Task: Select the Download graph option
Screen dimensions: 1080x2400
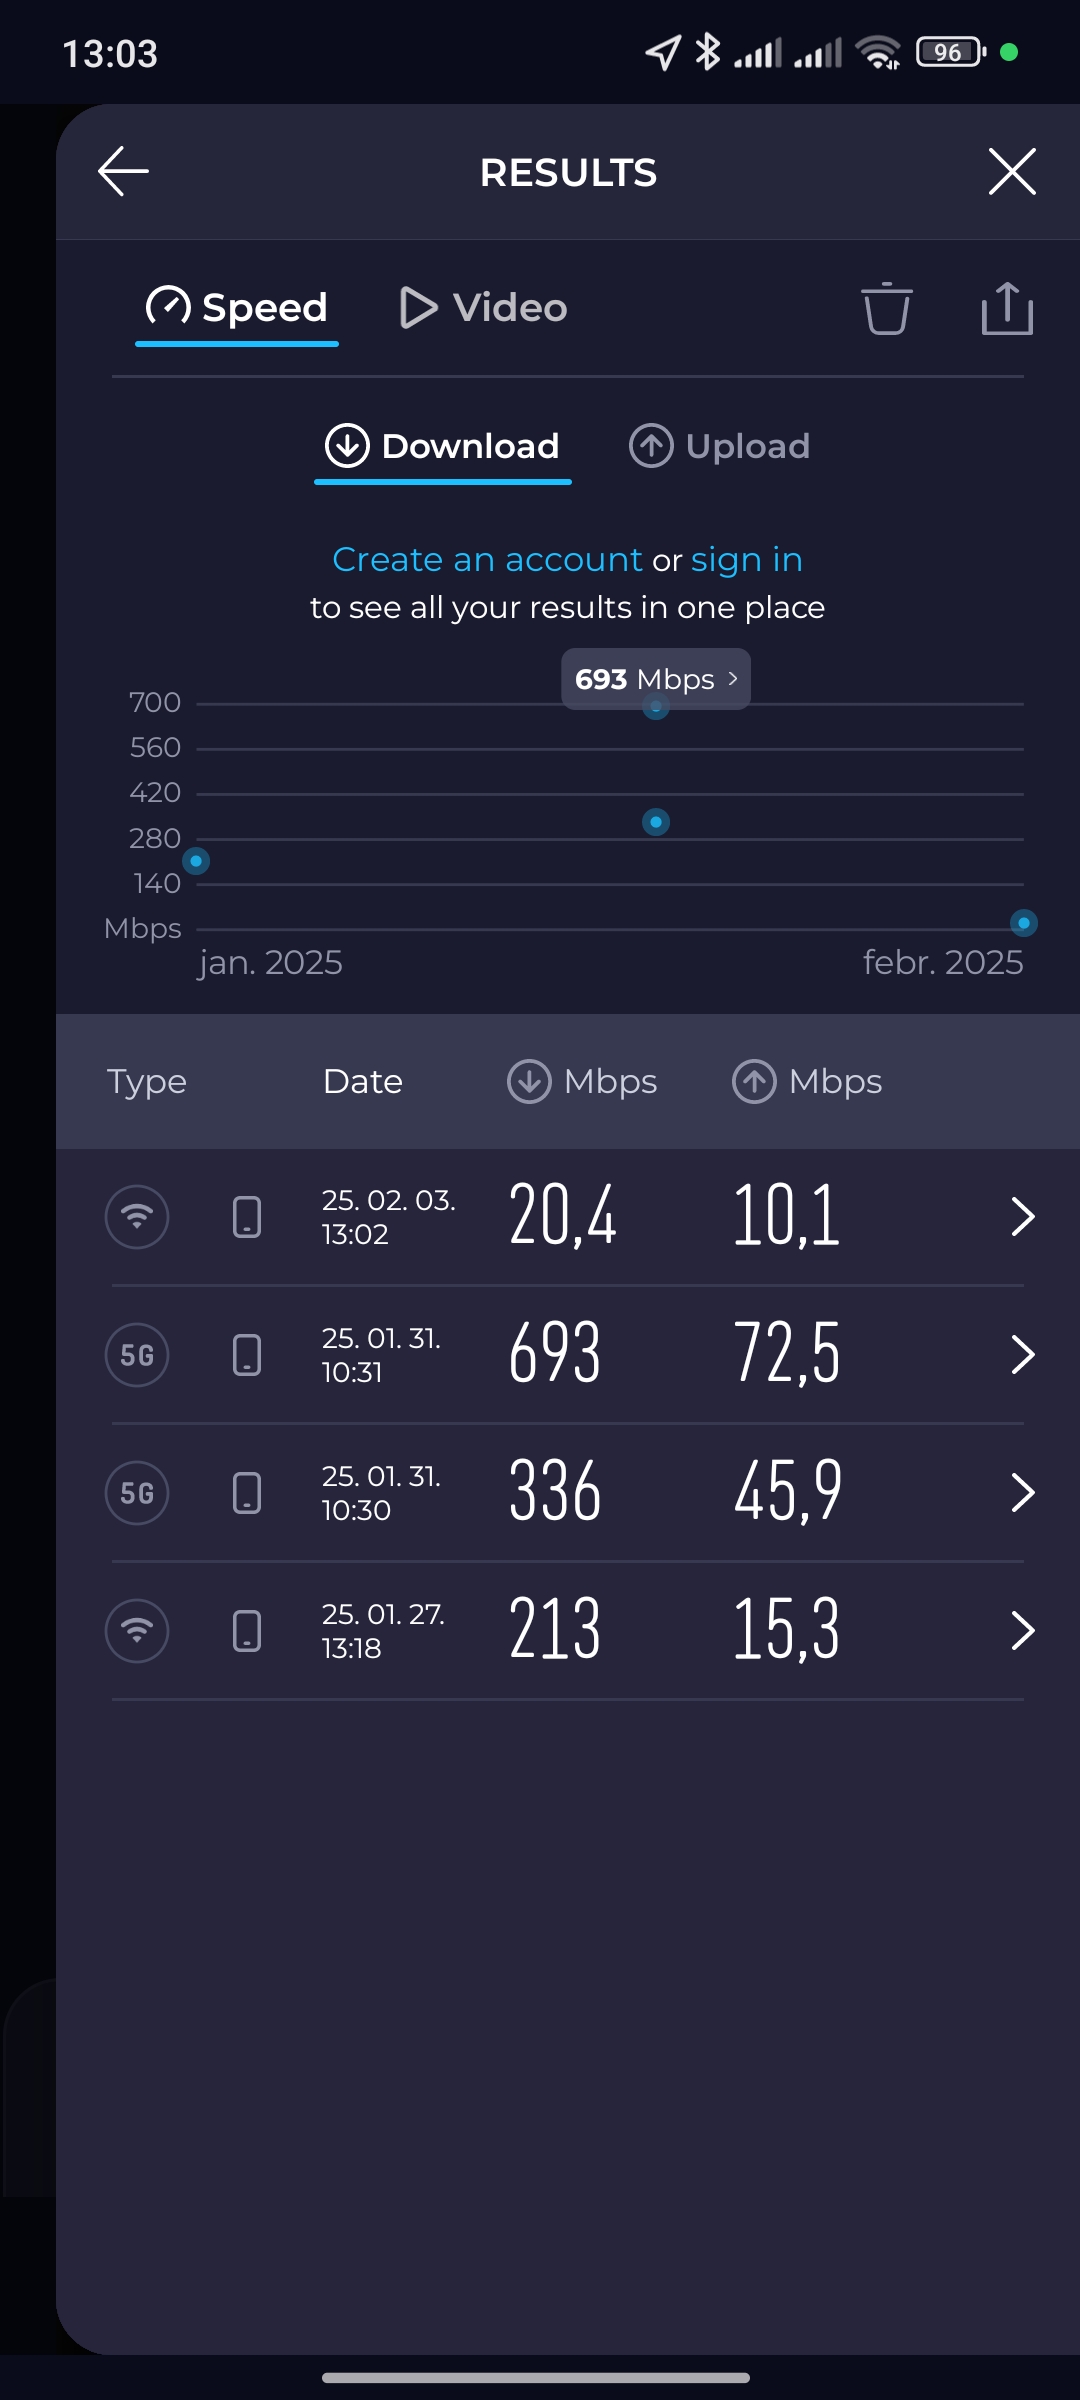Action: click(443, 446)
